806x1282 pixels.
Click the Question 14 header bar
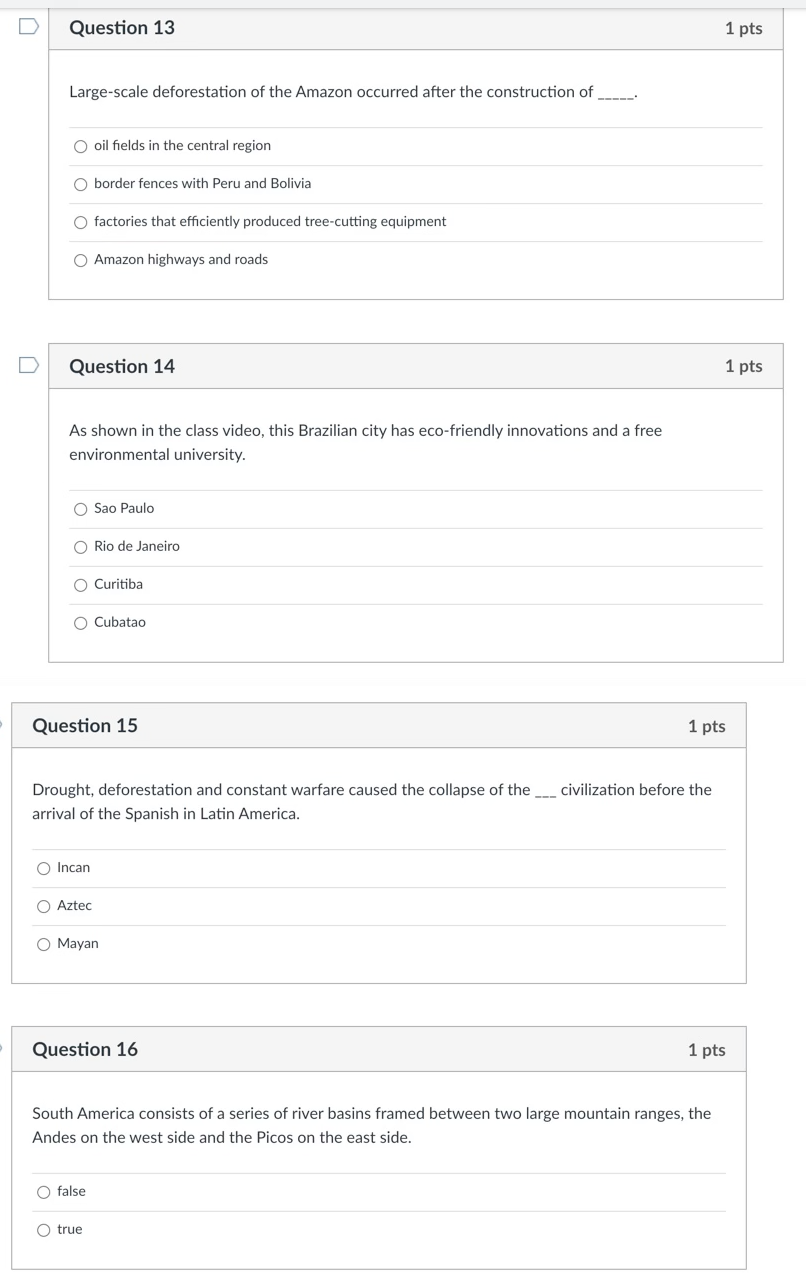[x=121, y=366]
